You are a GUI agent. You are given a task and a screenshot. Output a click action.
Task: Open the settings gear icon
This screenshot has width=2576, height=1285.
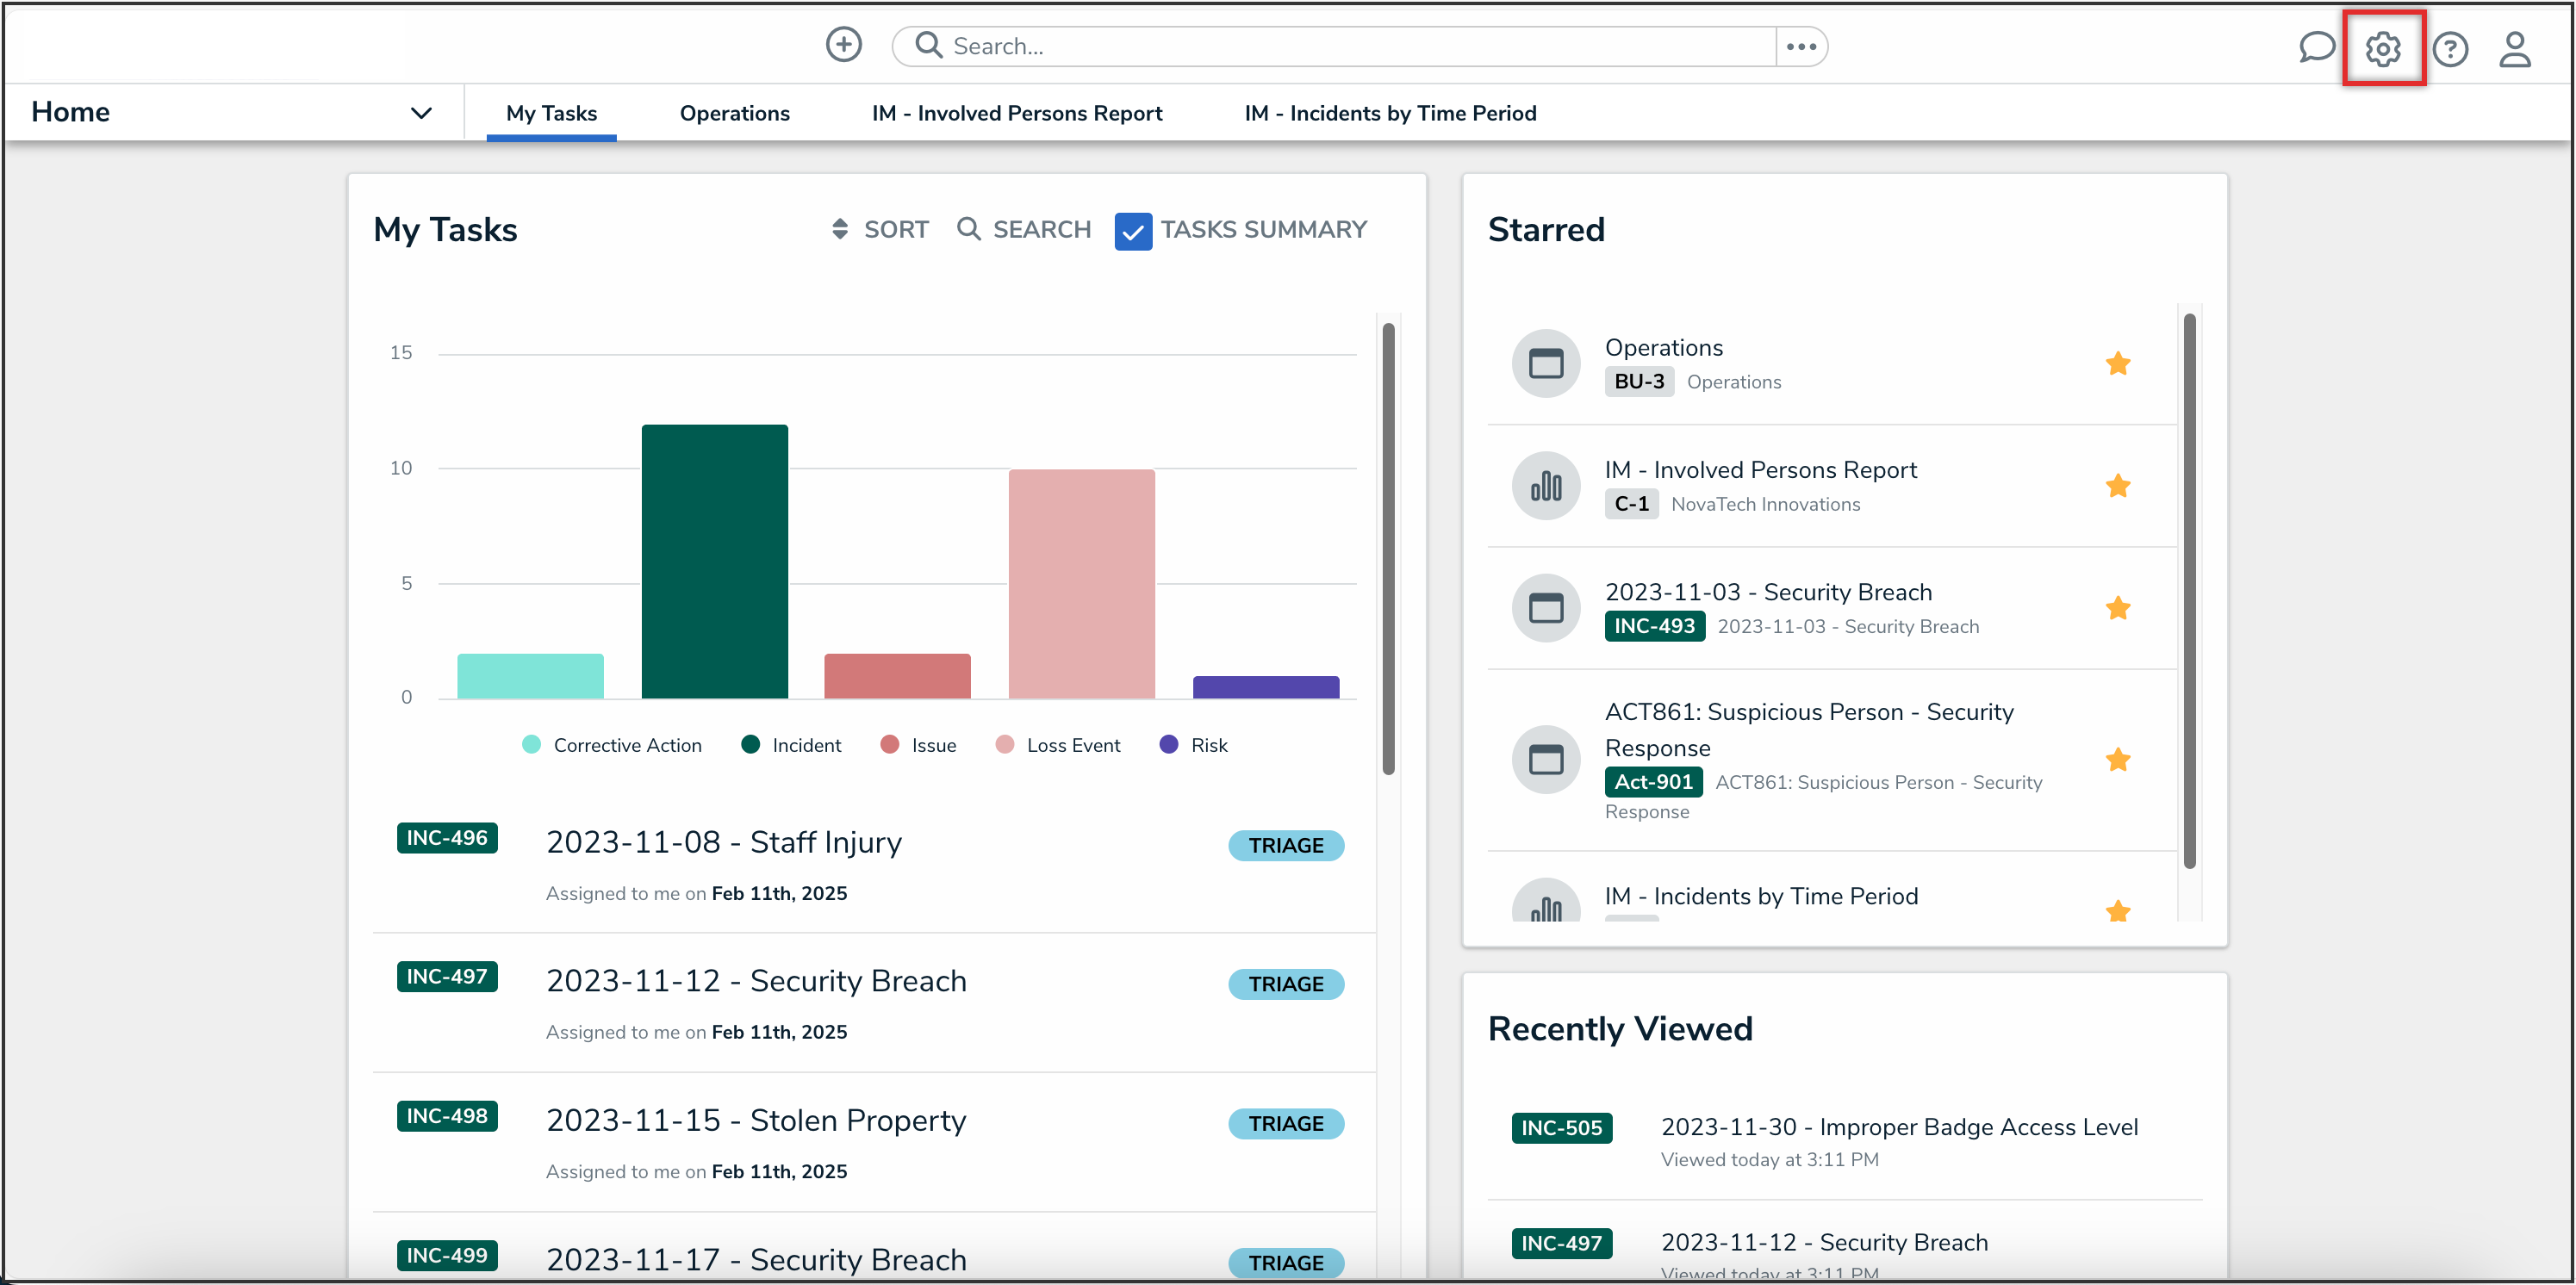[2383, 49]
